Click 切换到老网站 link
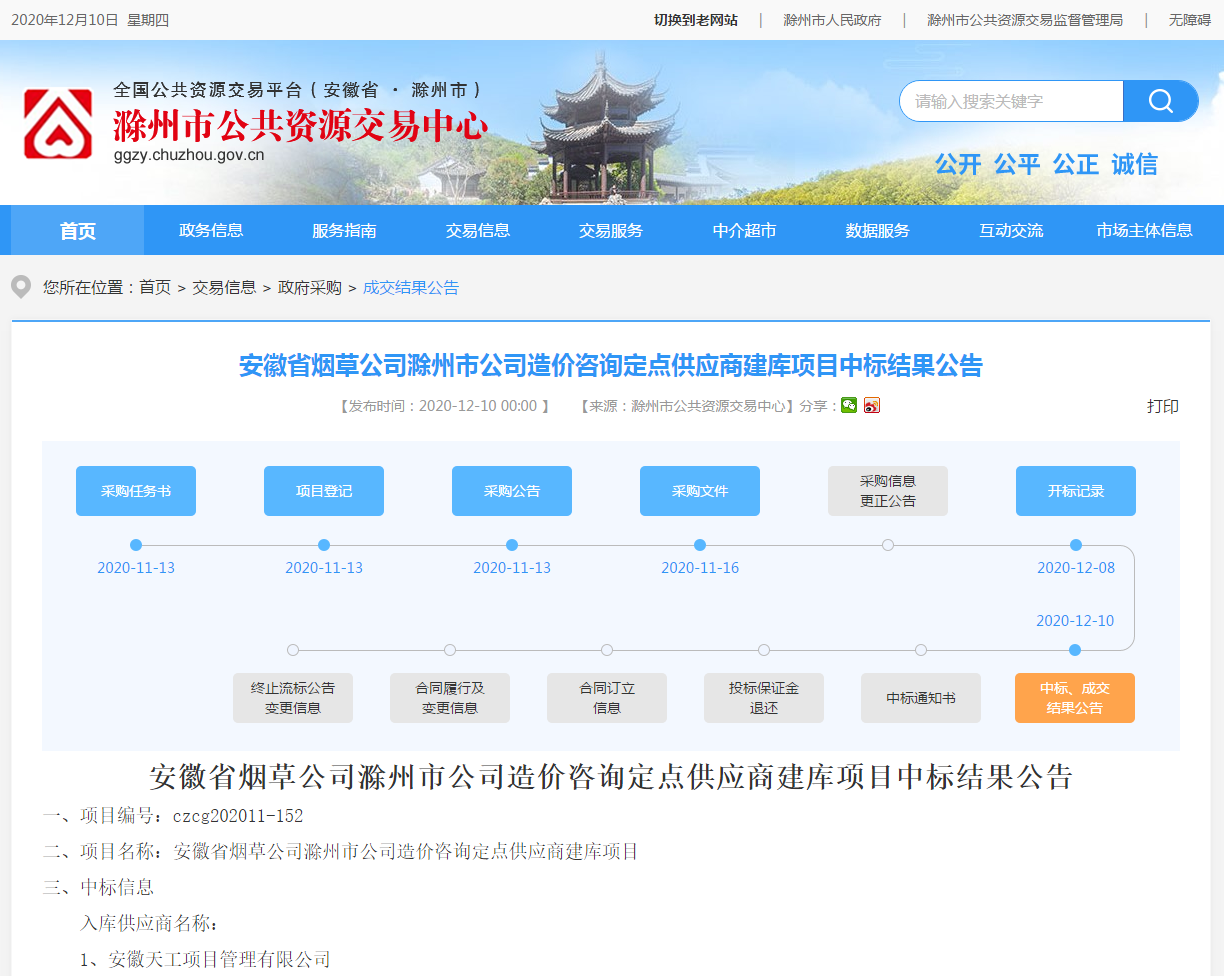Image resolution: width=1224 pixels, height=978 pixels. click(696, 20)
